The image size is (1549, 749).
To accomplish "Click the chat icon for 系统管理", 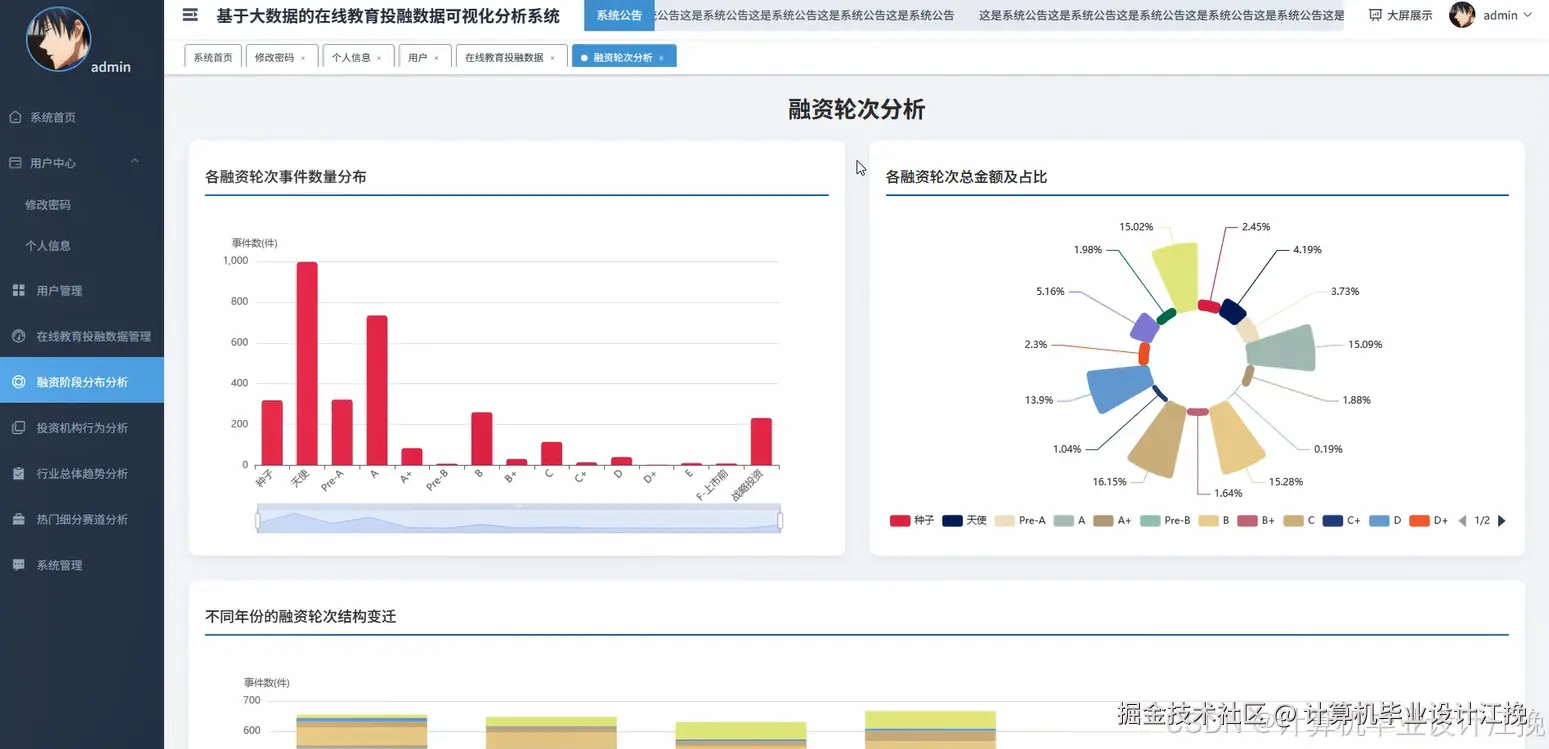I will (18, 565).
